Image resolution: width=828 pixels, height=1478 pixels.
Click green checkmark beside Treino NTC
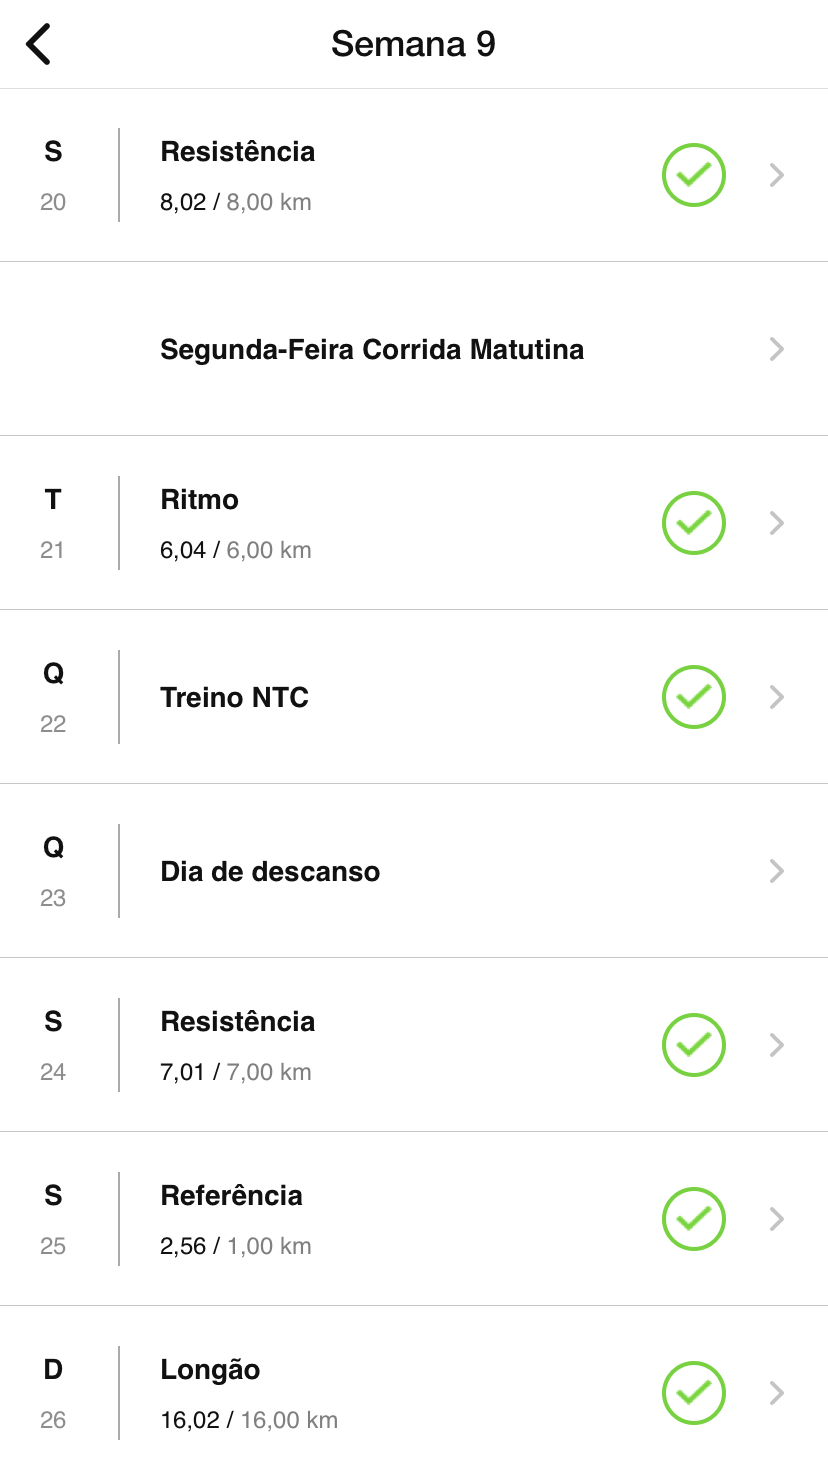[x=693, y=697]
